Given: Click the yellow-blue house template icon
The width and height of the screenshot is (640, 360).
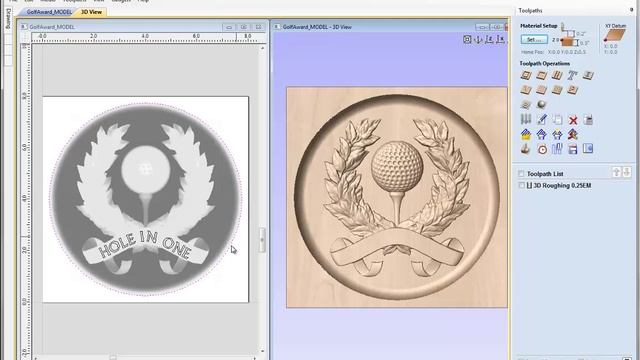Looking at the screenshot, I should tap(526, 134).
